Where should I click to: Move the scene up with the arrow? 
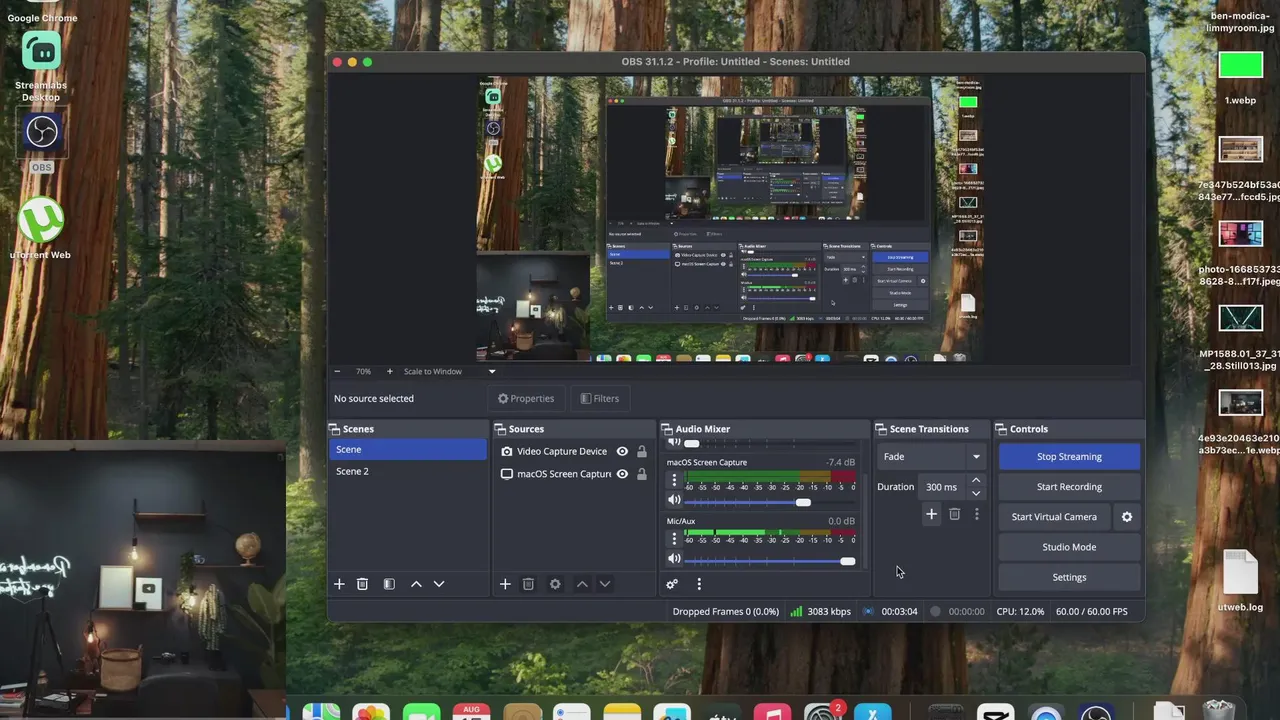(x=416, y=584)
